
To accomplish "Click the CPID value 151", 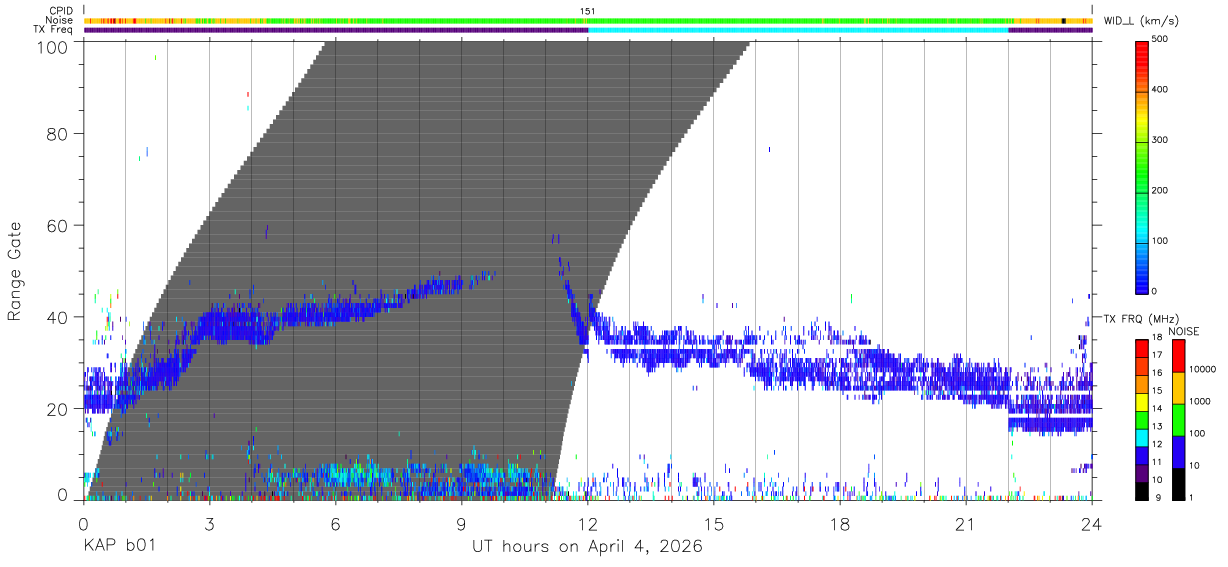I will coord(587,11).
